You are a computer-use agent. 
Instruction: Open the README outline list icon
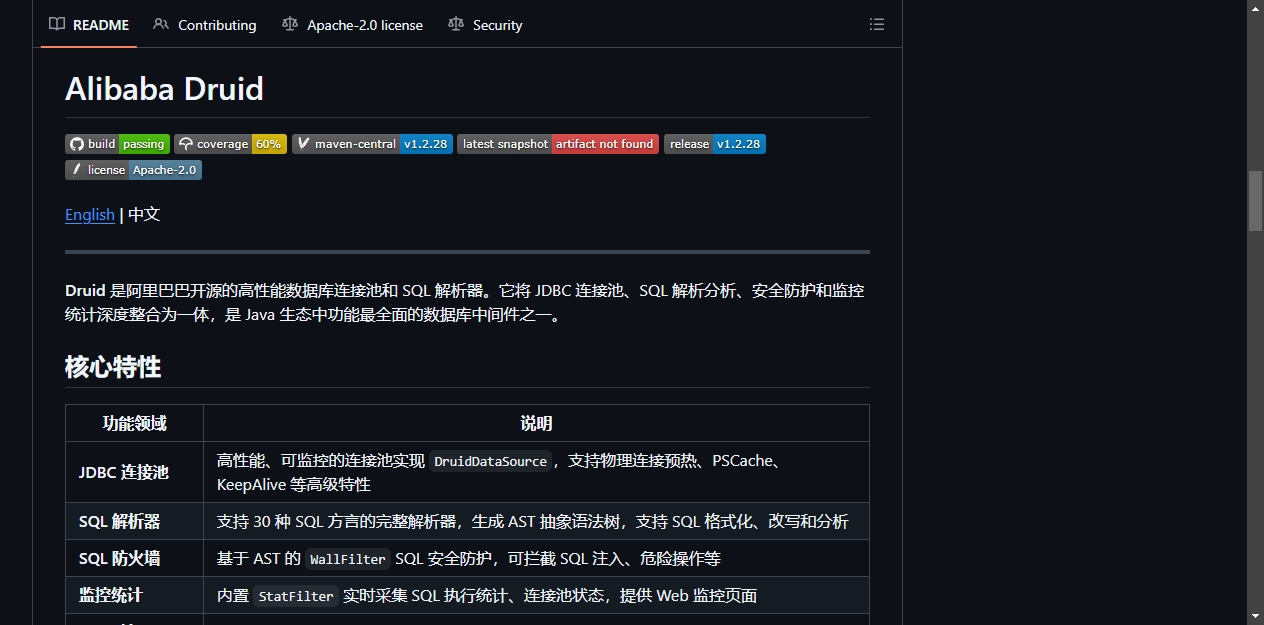877,25
